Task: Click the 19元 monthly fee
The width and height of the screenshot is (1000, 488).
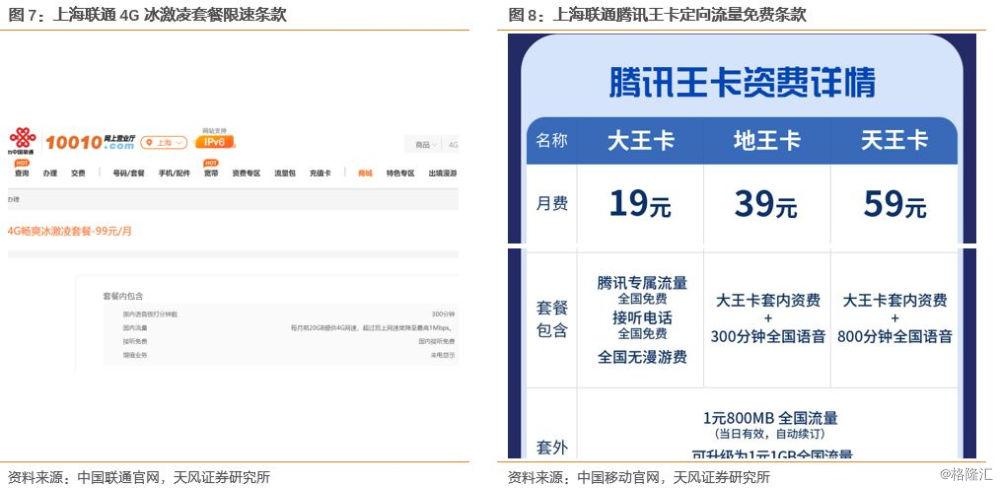Action: 640,204
